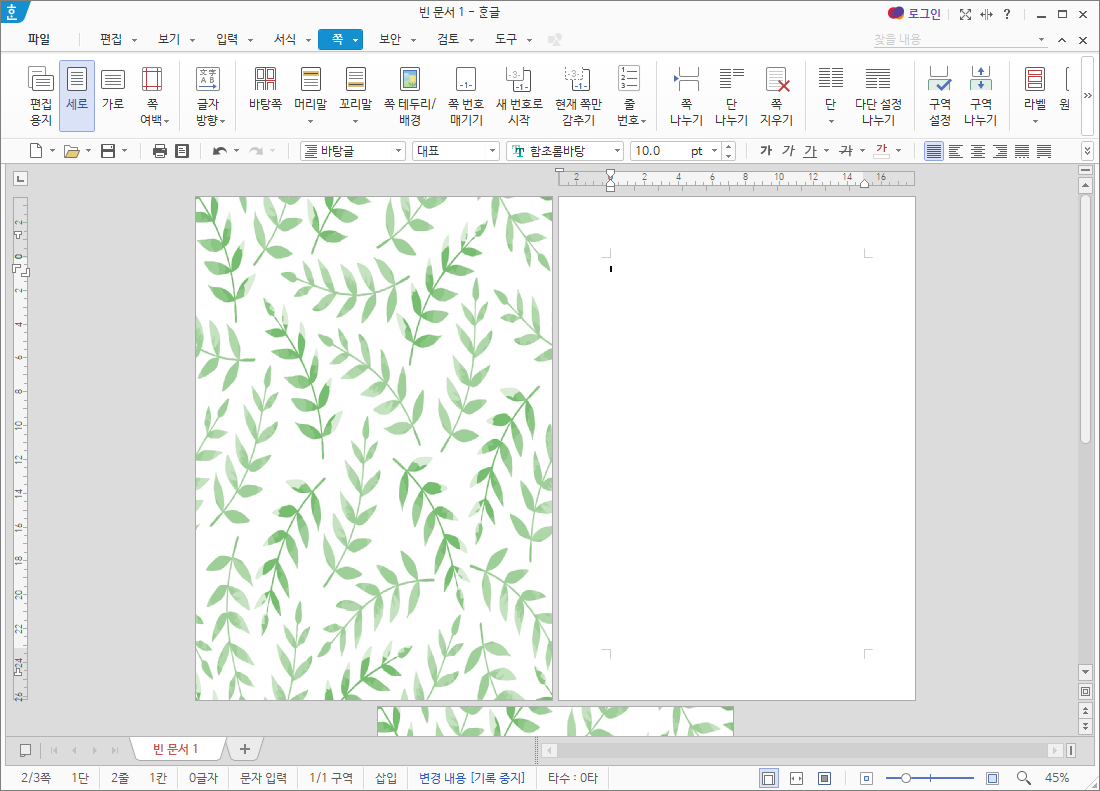Open the 줄 번호 line number dropdown

coord(629,95)
